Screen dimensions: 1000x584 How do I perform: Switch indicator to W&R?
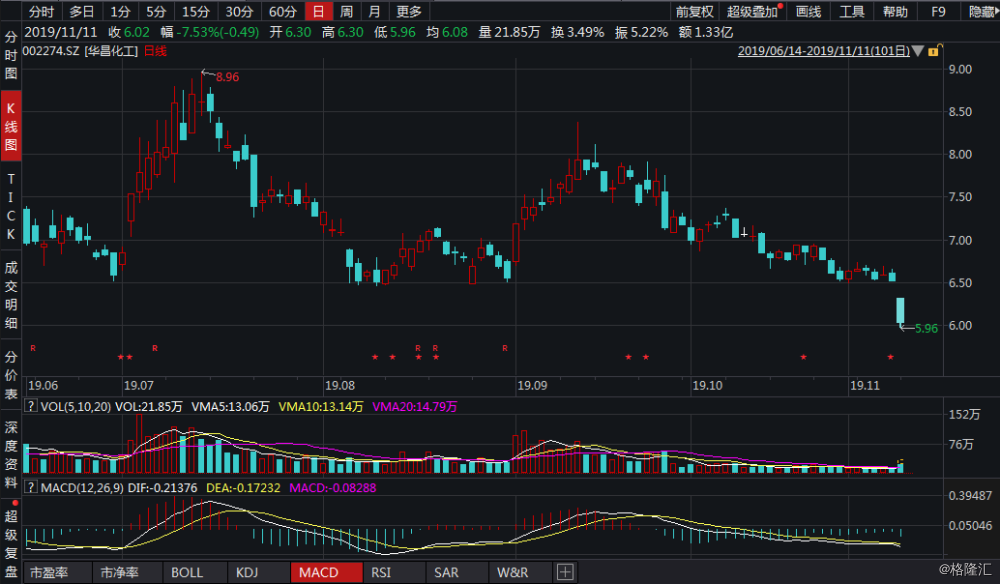tap(513, 572)
